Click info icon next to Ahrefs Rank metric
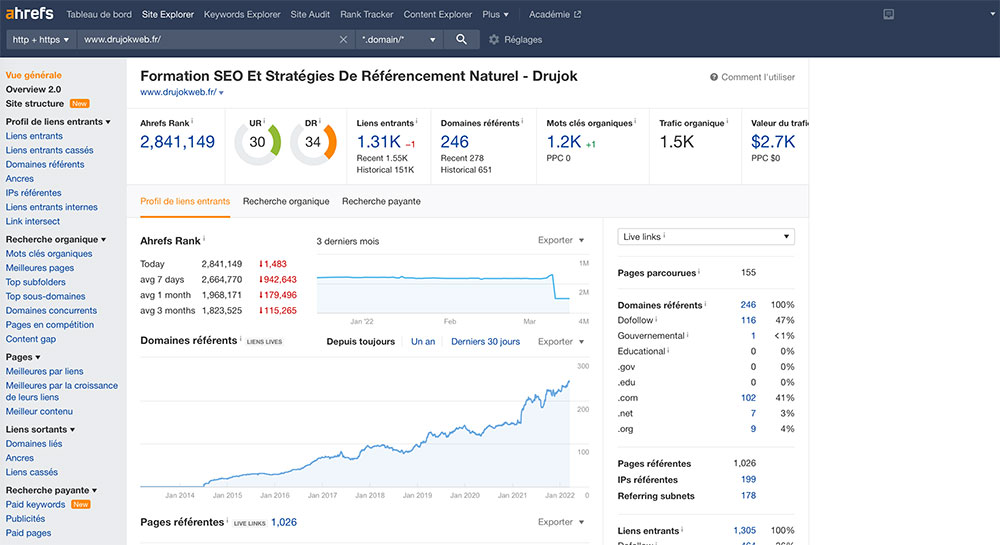 (192, 121)
